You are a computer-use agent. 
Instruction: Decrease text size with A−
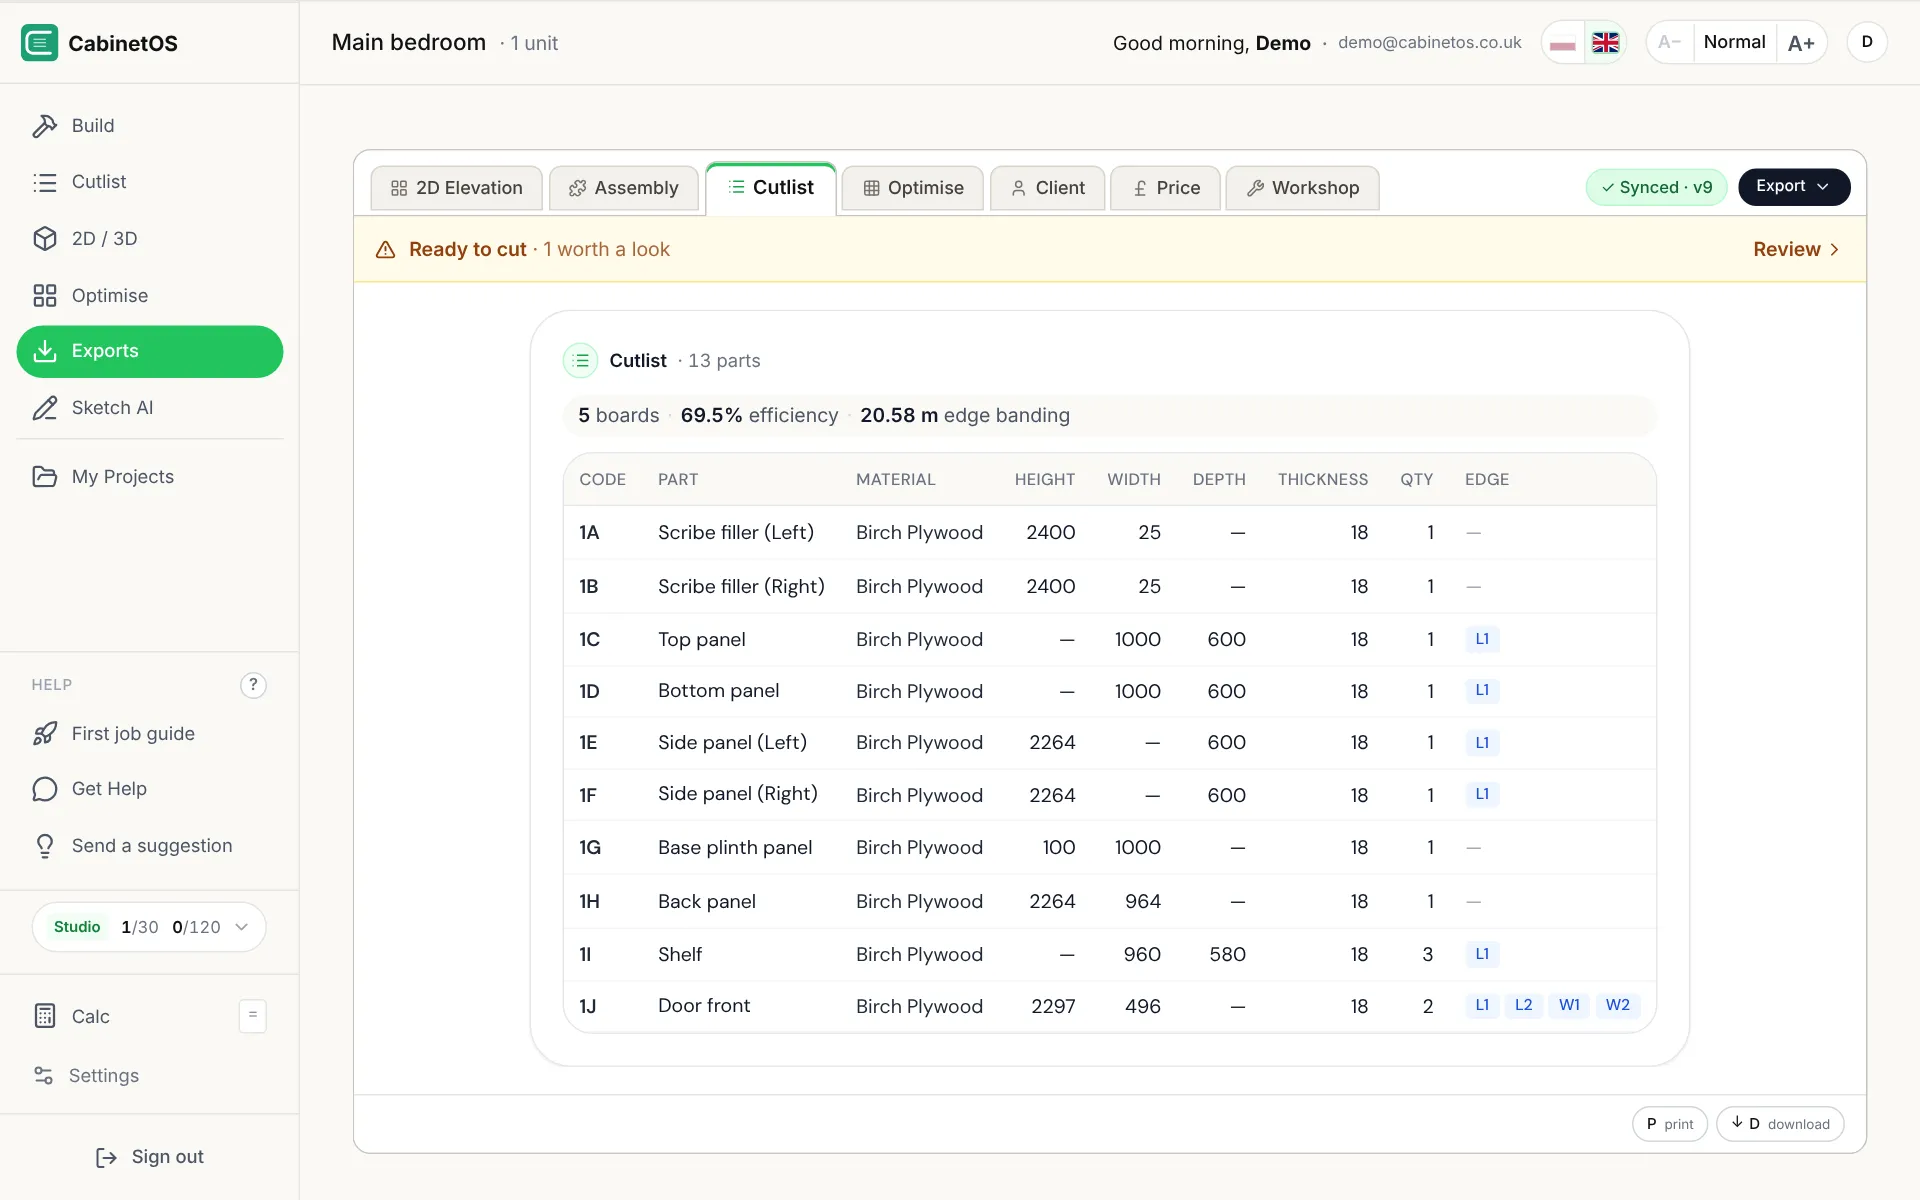click(1670, 42)
